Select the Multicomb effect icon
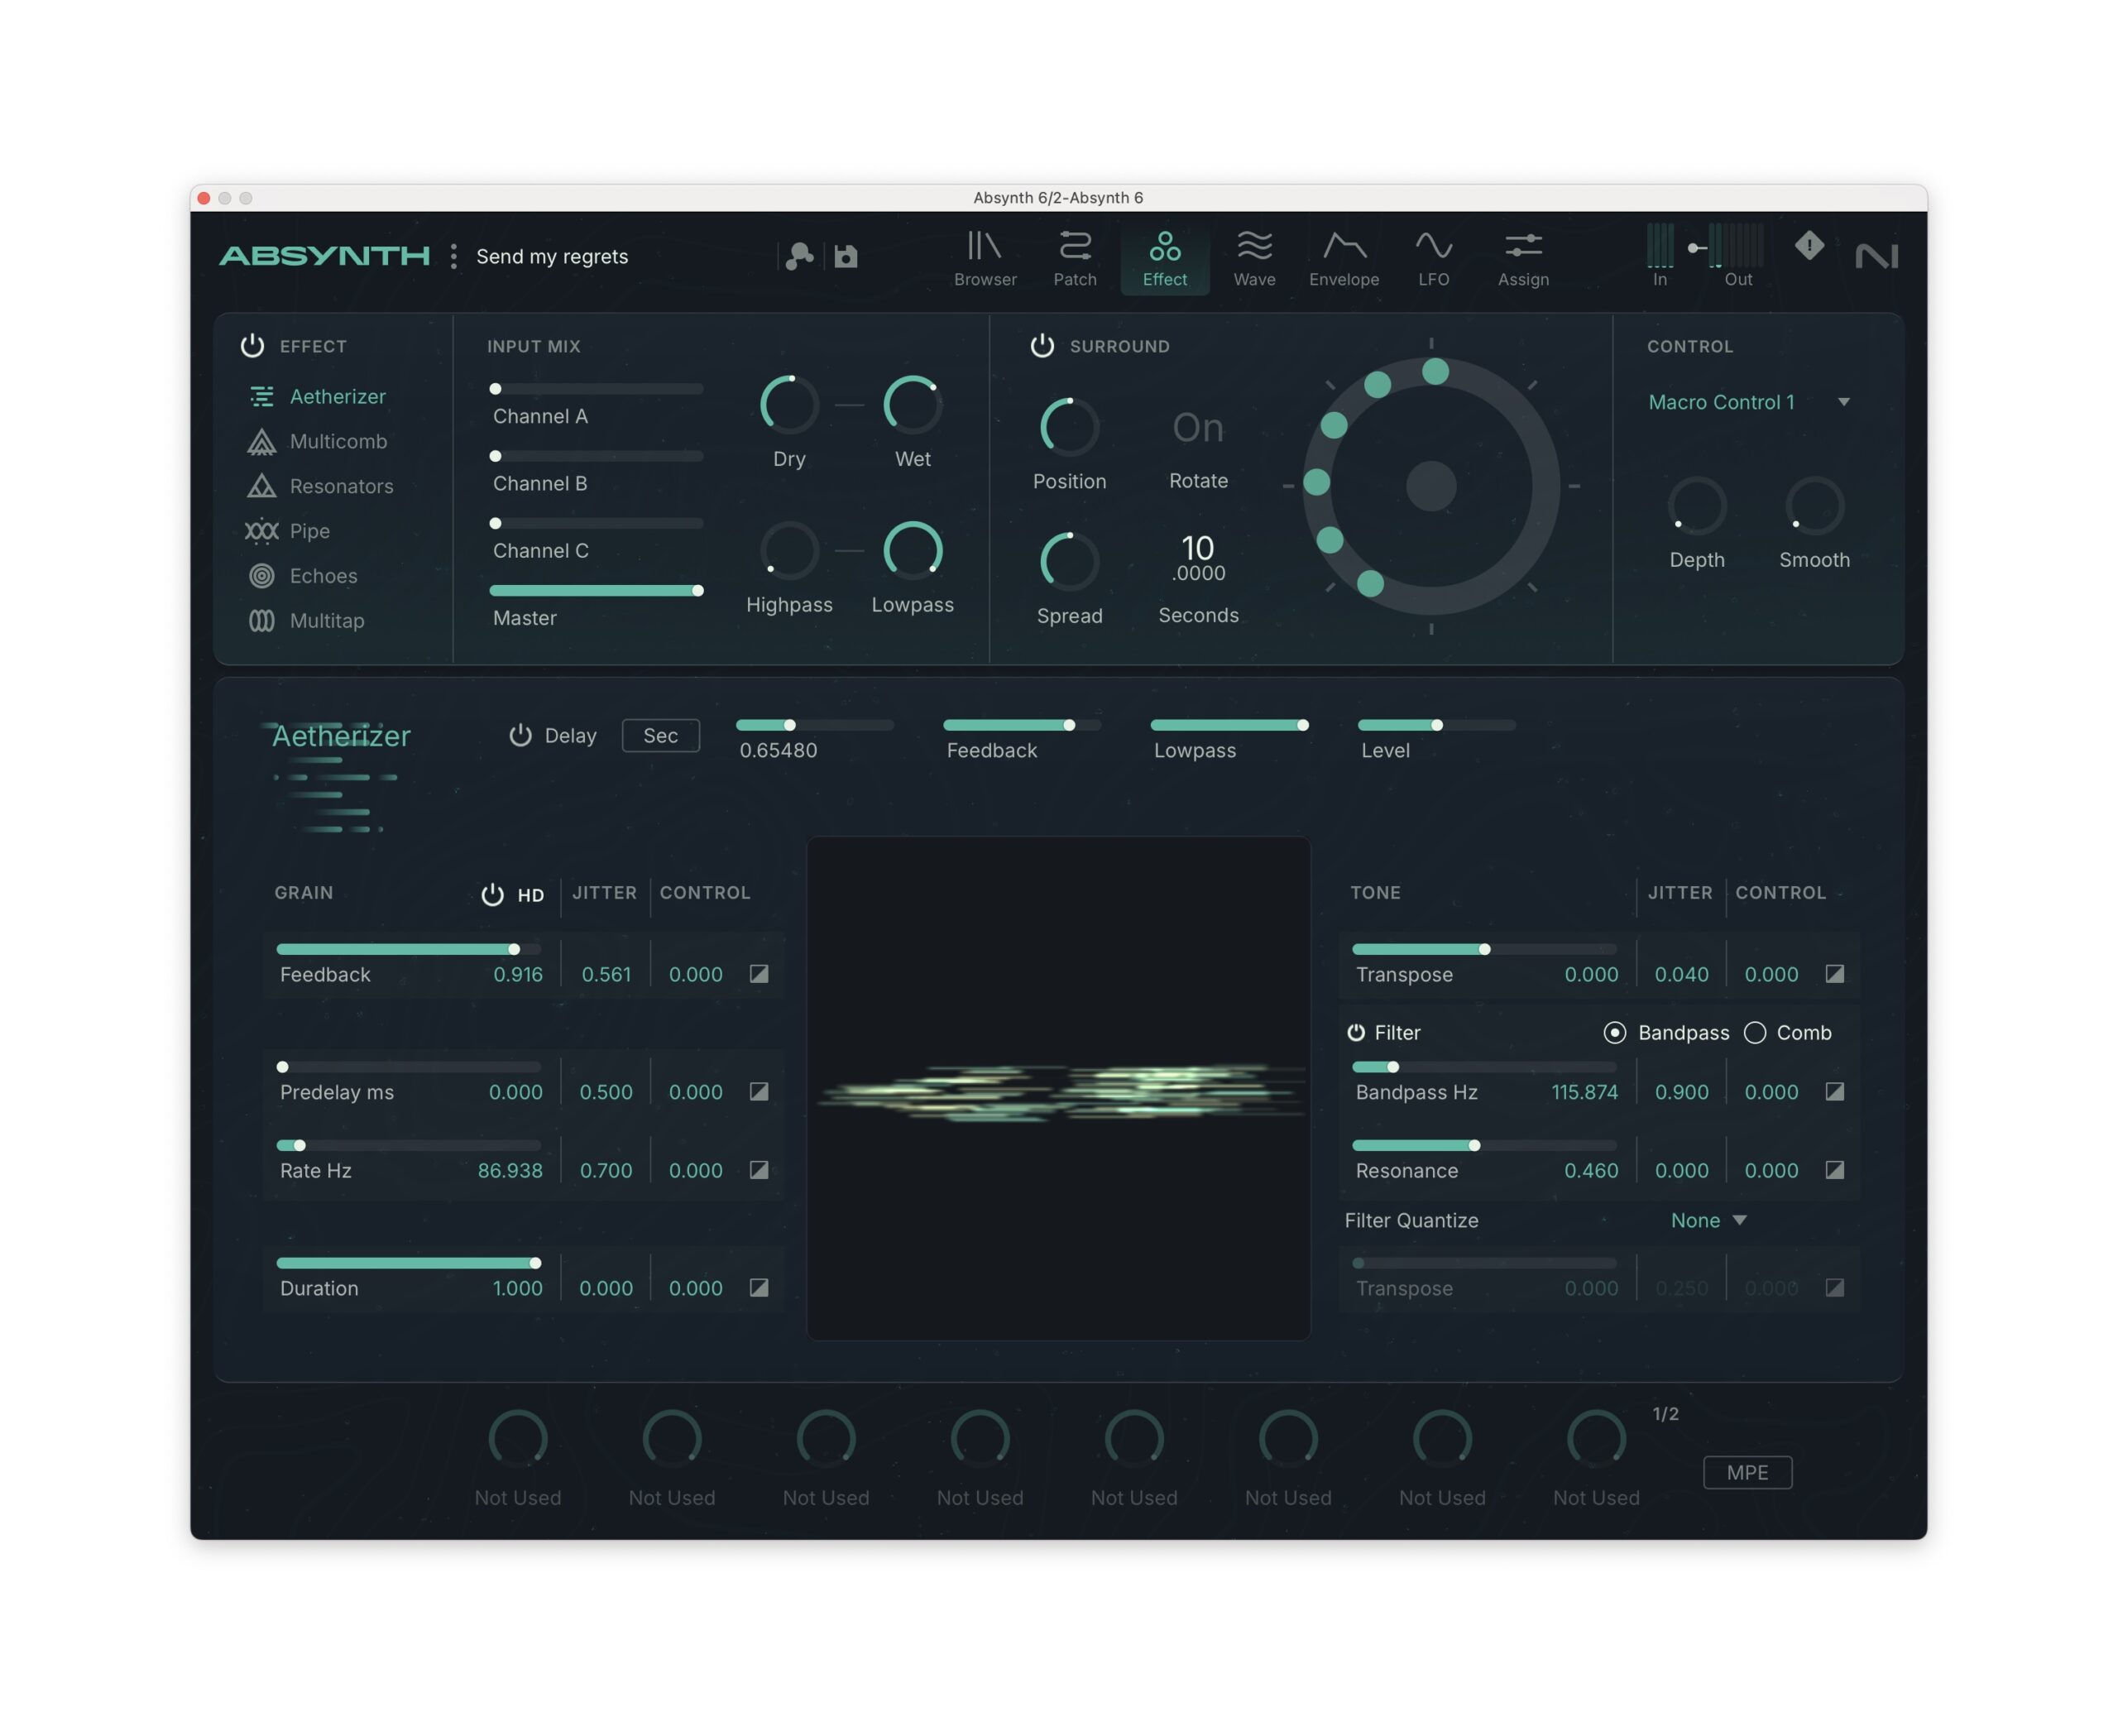The image size is (2118, 1736). (261, 441)
